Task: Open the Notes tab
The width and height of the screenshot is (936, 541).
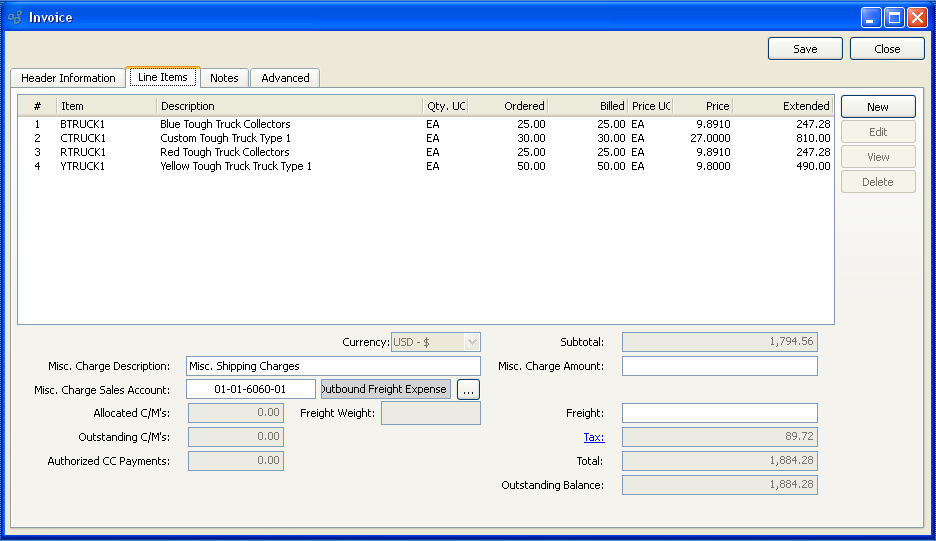Action: pos(224,78)
